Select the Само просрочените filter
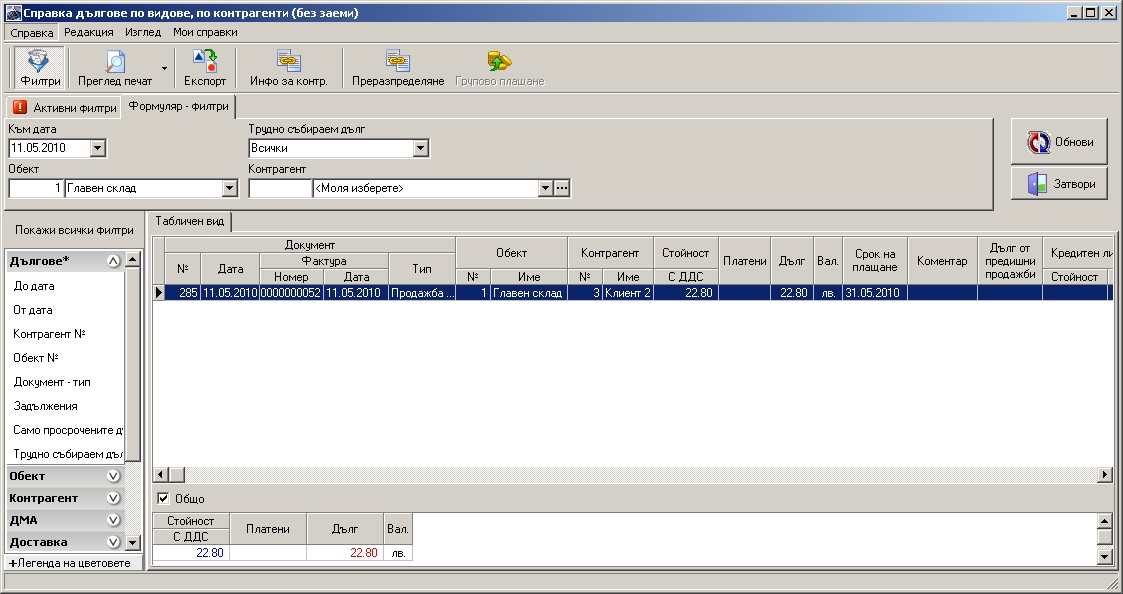Screen dimensions: 1123x594 pyautogui.click(x=68, y=431)
